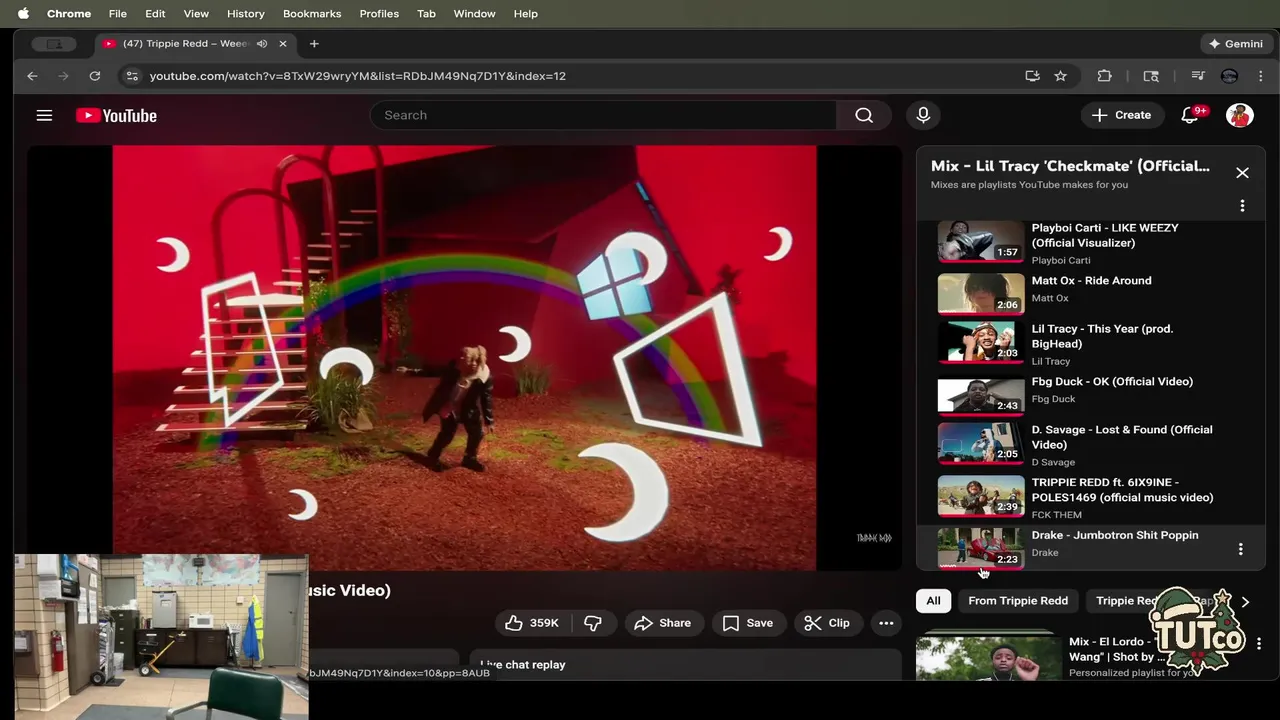1280x720 pixels.
Task: Open Chrome extensions puzzle icon
Action: pyautogui.click(x=1104, y=76)
